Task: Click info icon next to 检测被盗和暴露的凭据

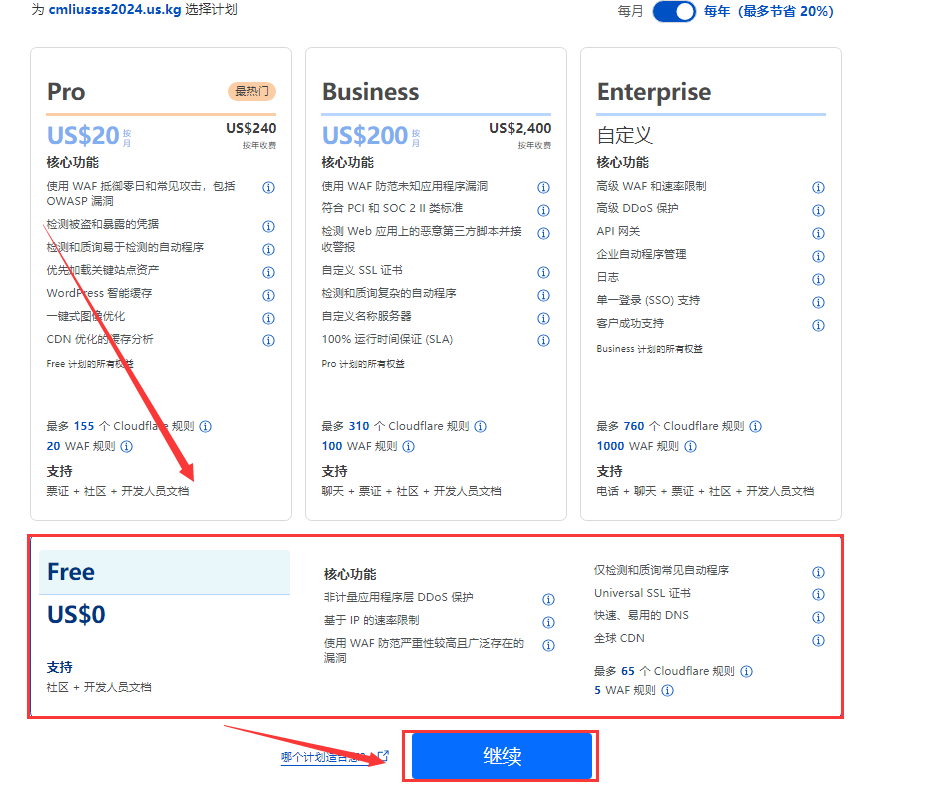Action: coord(268,227)
